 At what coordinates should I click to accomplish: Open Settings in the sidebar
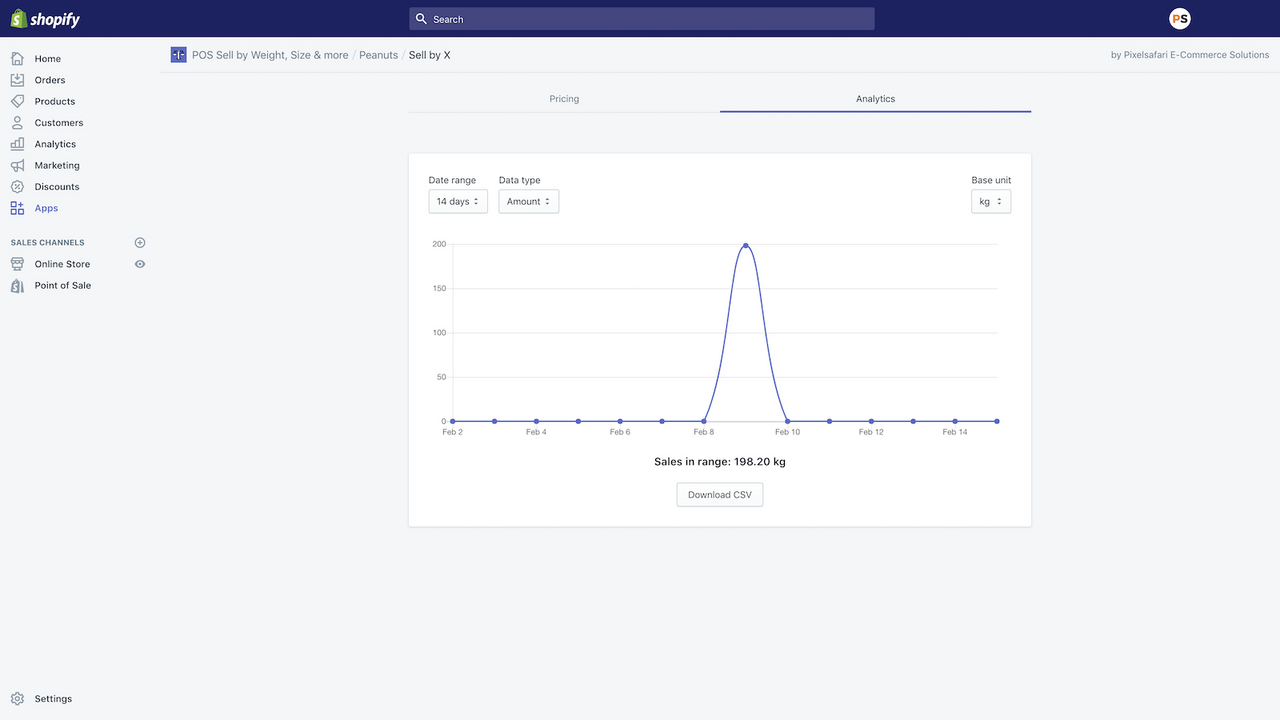[x=53, y=699]
